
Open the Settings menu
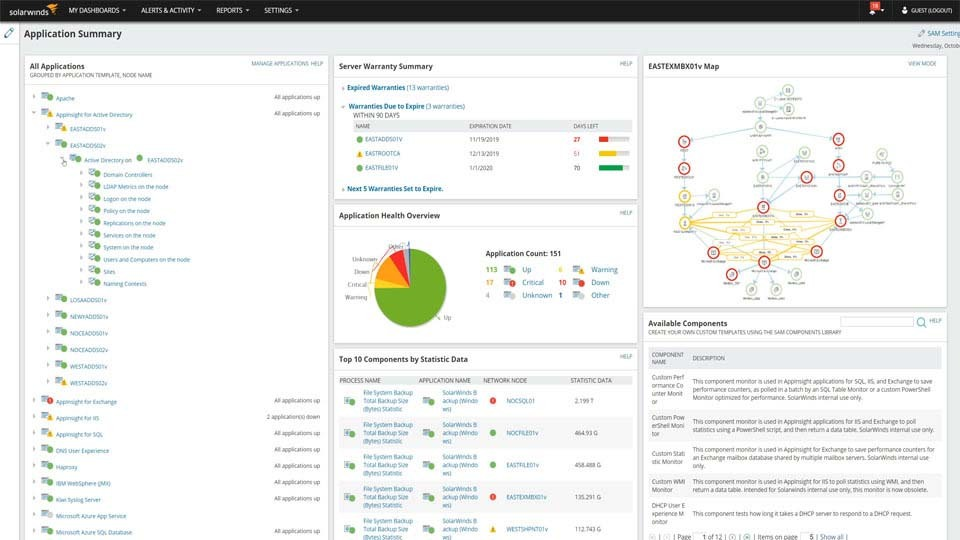[x=281, y=10]
